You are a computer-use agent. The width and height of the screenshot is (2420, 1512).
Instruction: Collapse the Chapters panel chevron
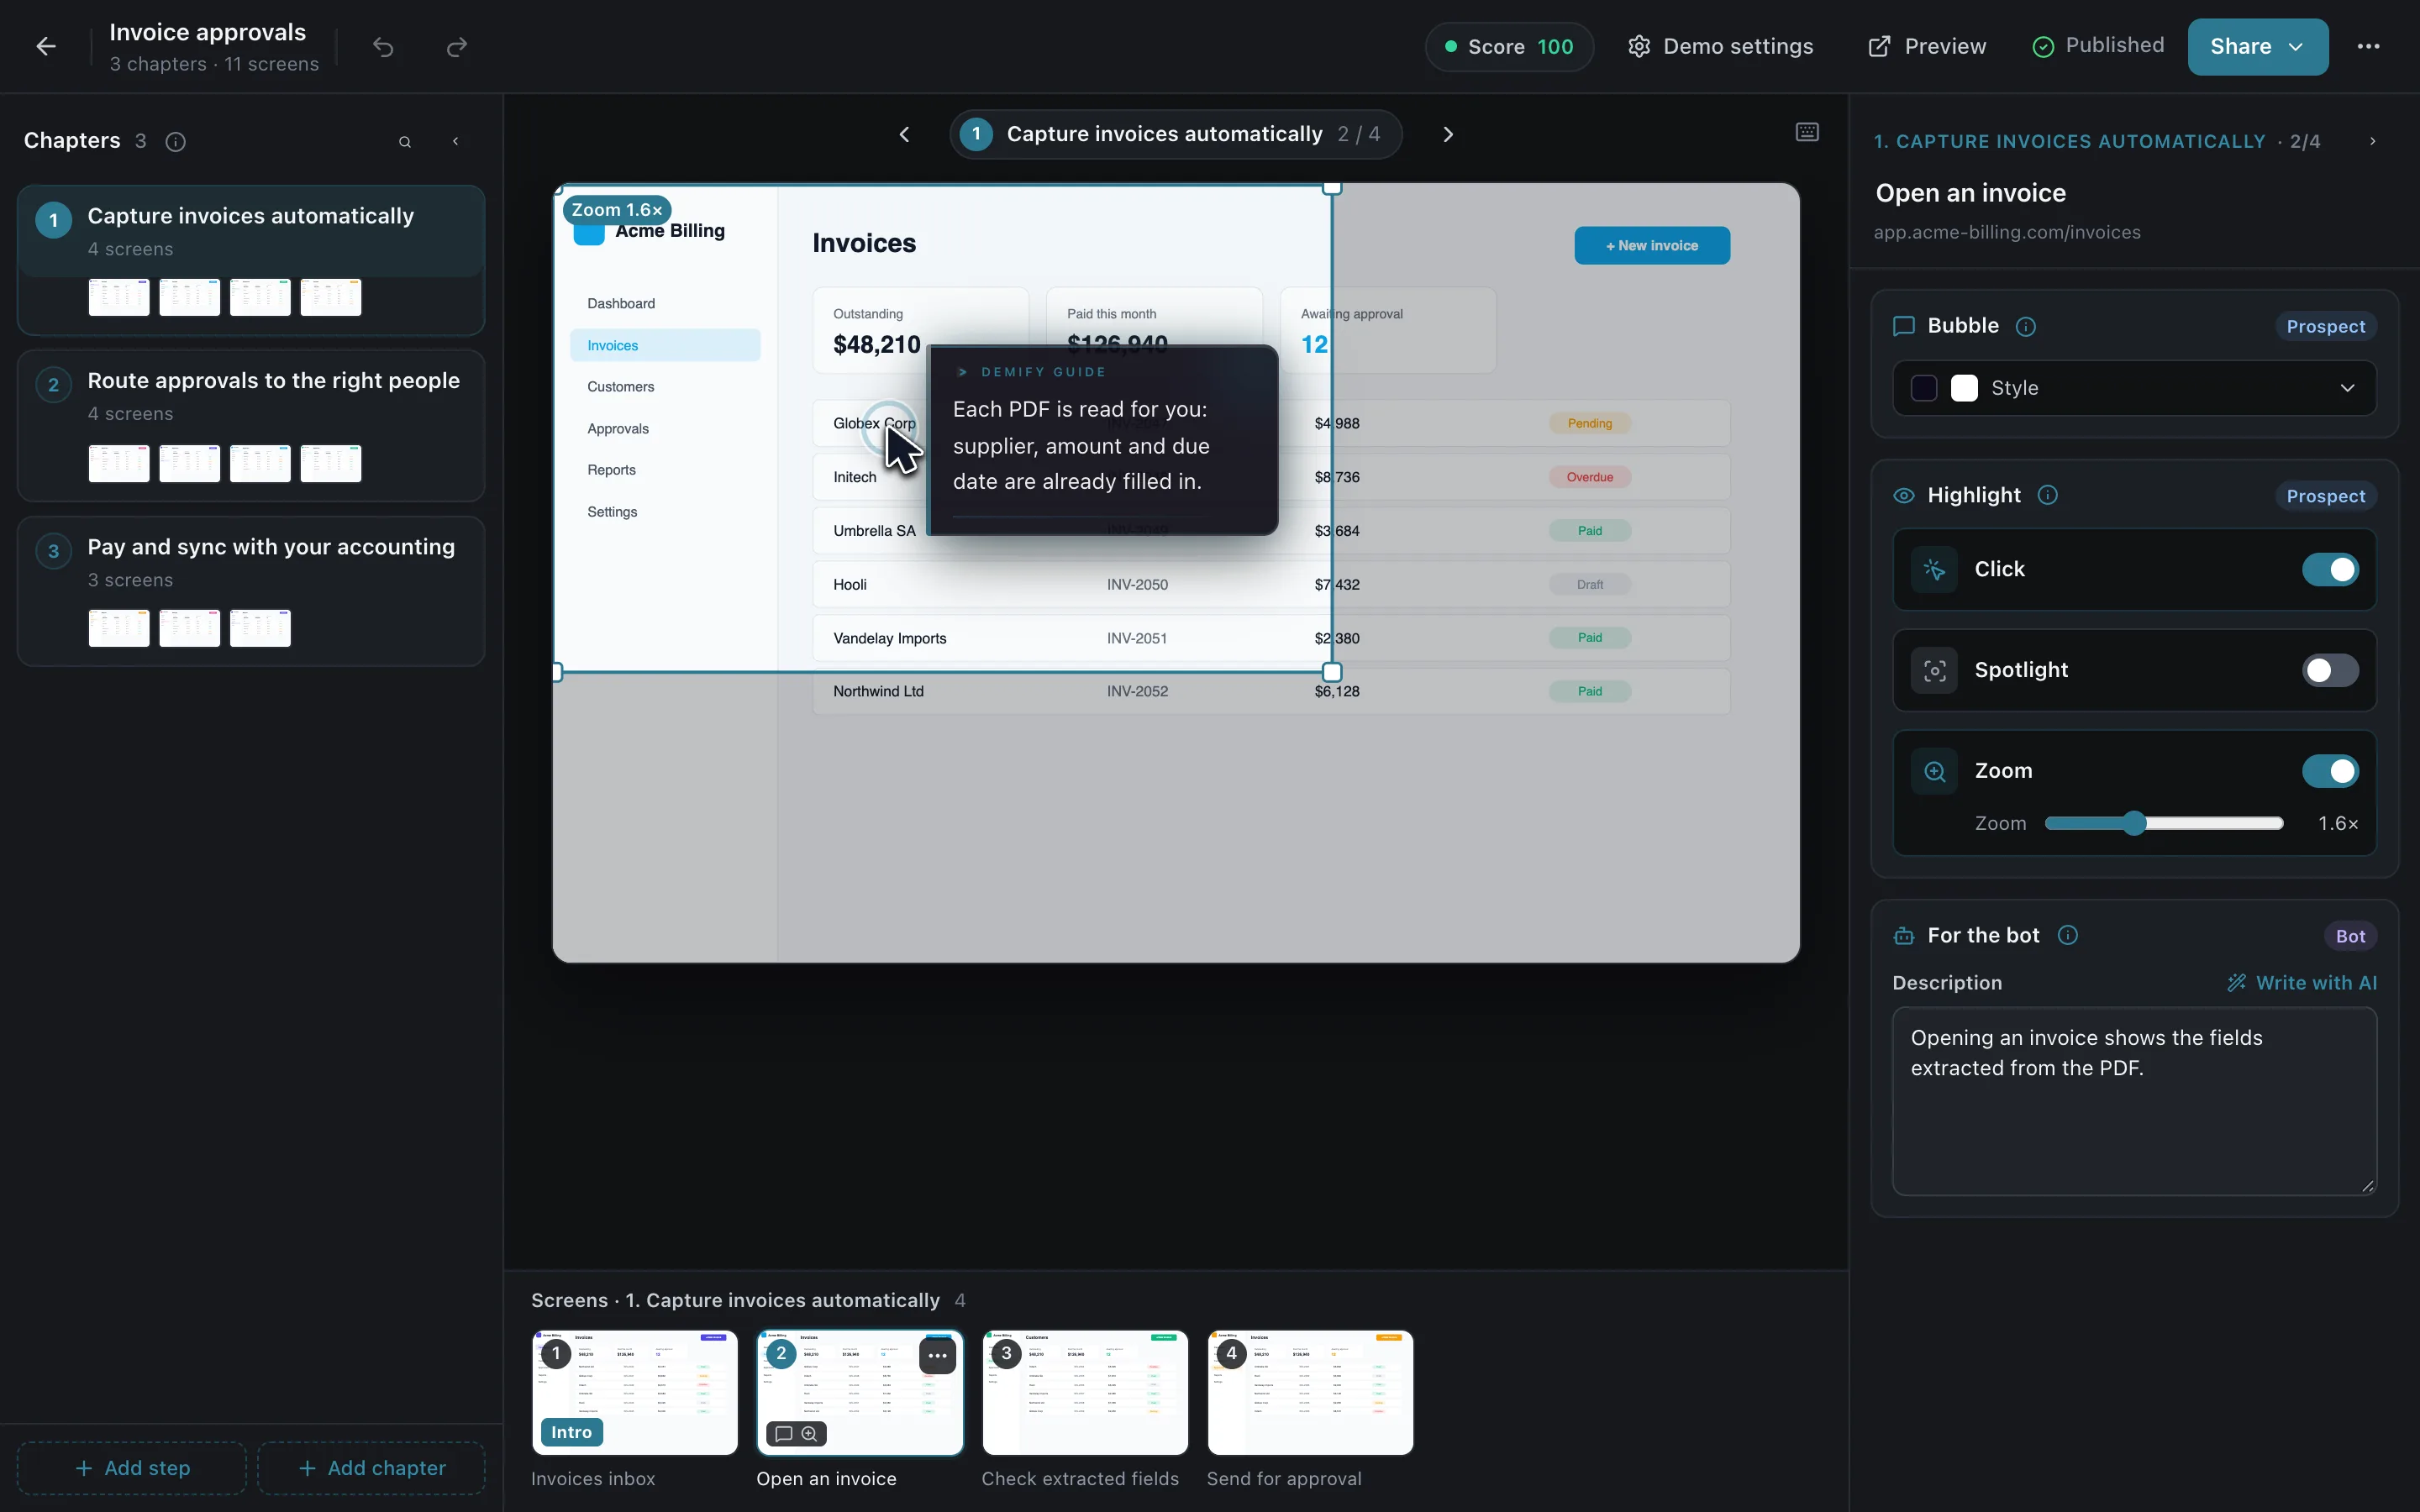coord(456,142)
